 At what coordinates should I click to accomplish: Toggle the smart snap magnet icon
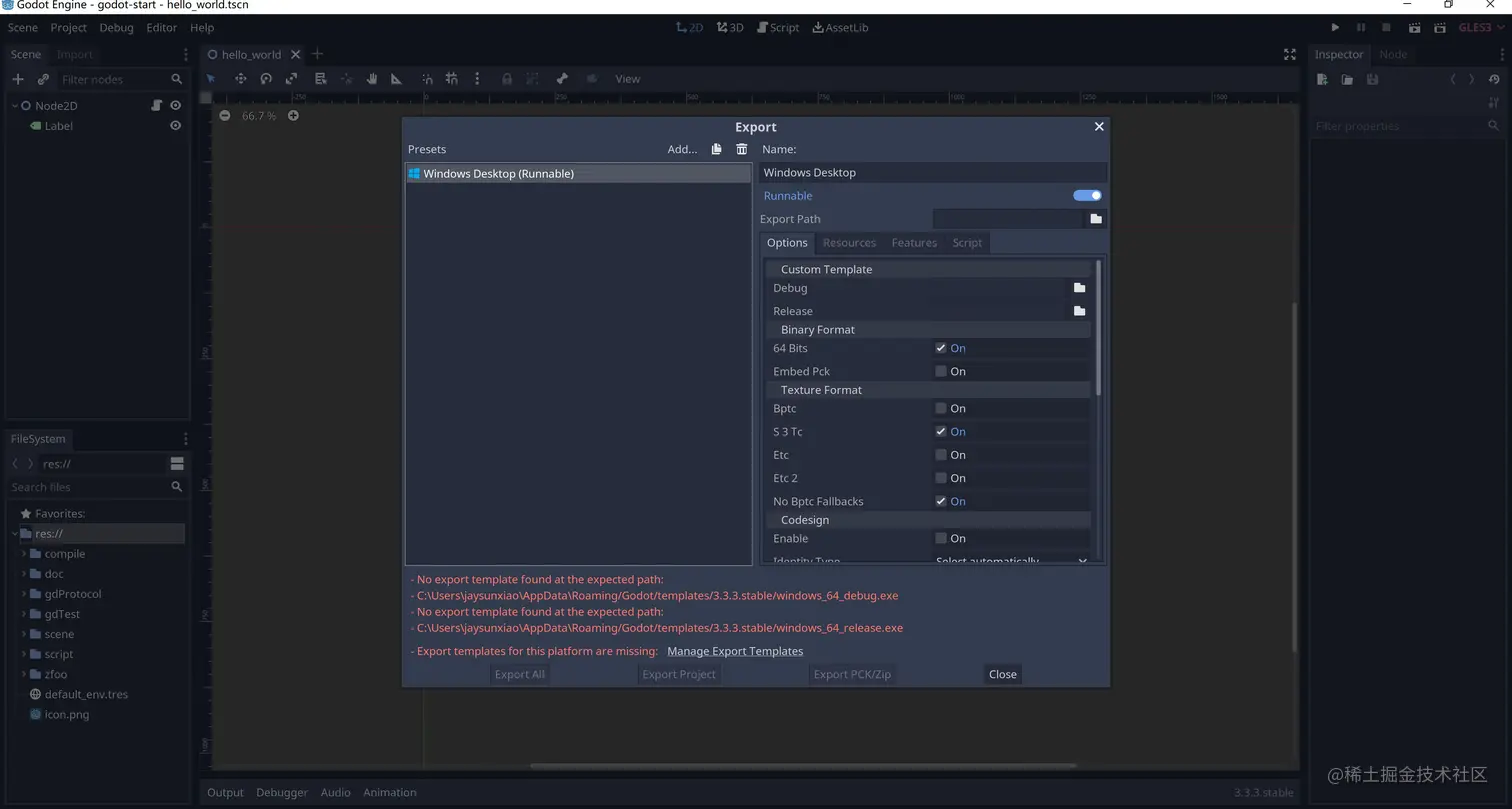(427, 79)
